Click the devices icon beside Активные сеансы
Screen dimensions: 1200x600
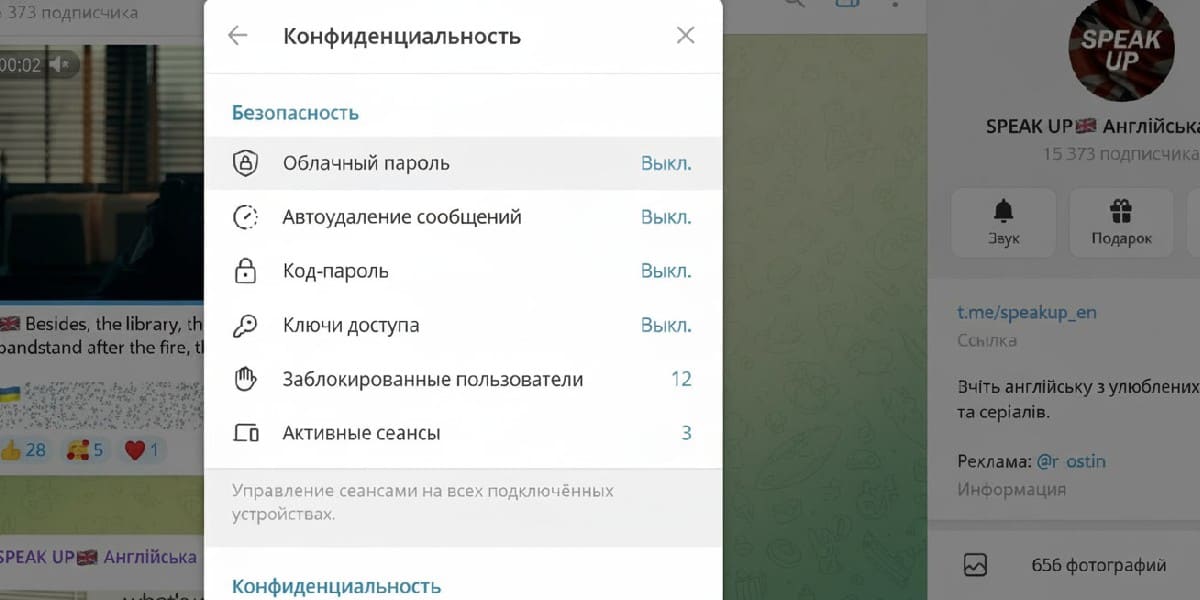(x=245, y=433)
